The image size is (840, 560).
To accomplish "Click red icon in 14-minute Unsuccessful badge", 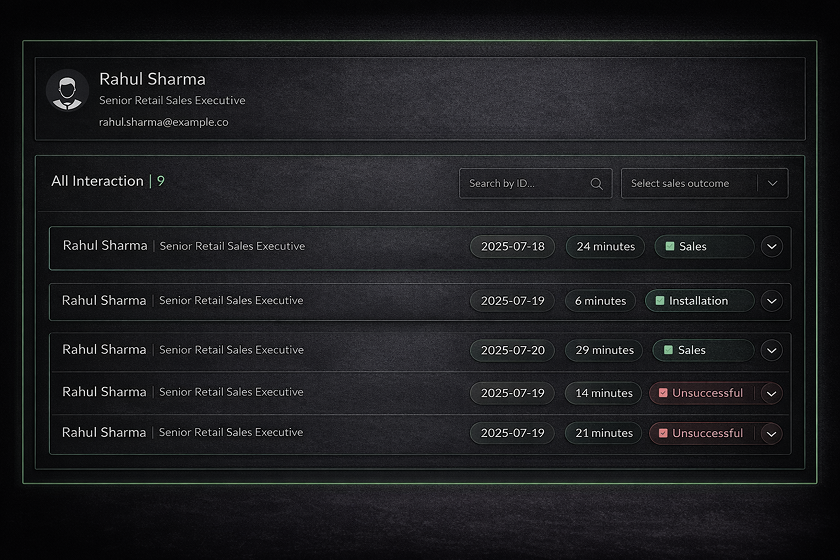I will point(663,393).
